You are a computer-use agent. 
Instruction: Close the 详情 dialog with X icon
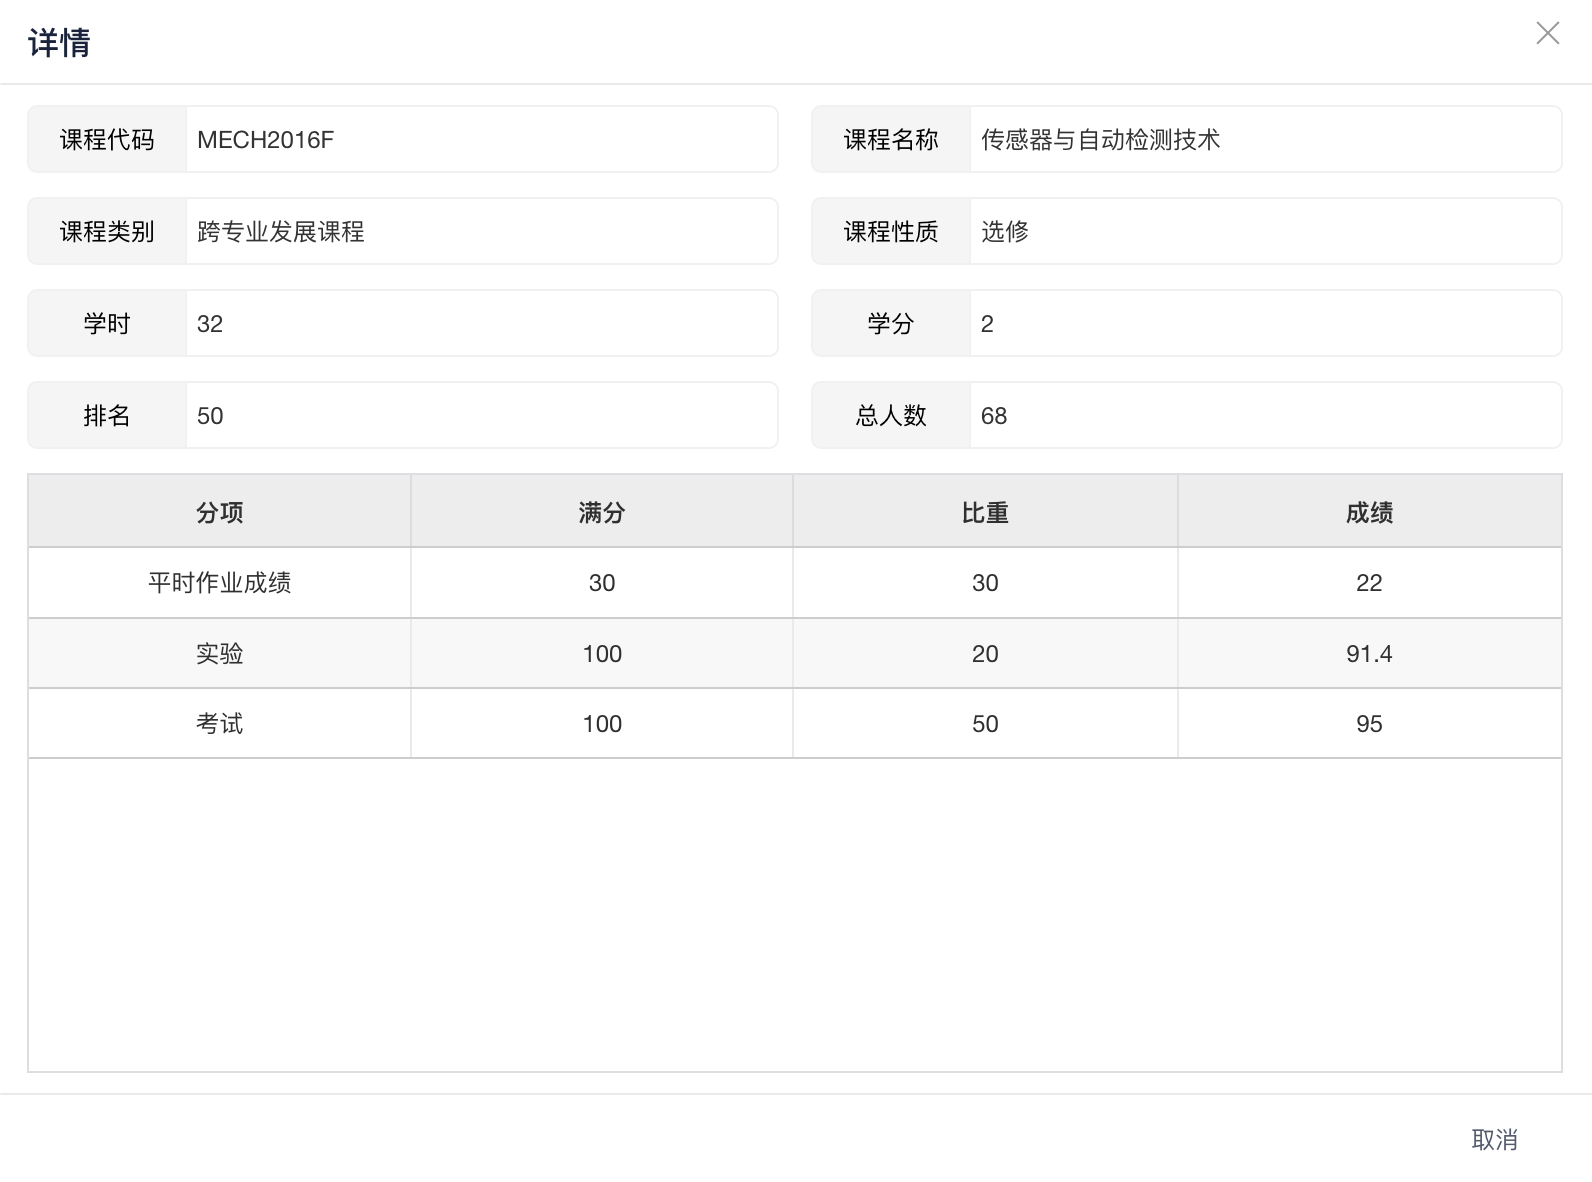point(1547,34)
